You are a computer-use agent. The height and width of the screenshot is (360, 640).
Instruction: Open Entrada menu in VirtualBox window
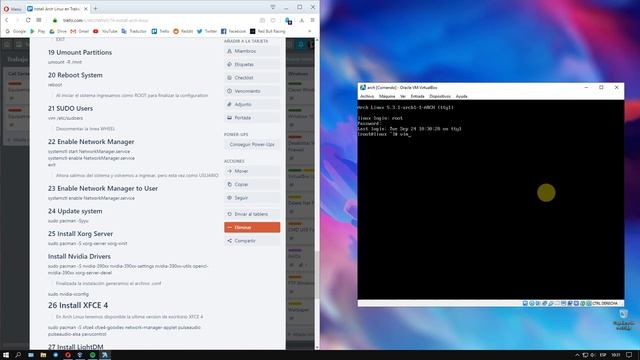click(x=417, y=96)
